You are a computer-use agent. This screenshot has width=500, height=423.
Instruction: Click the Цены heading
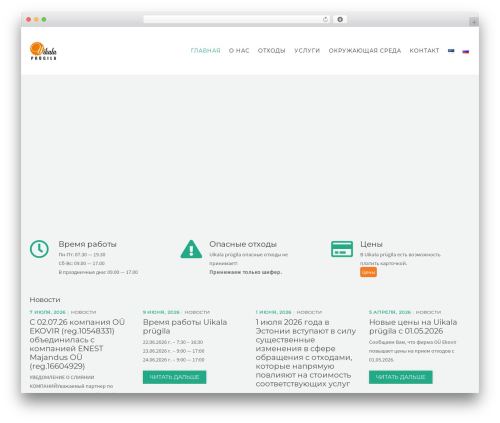pos(371,244)
